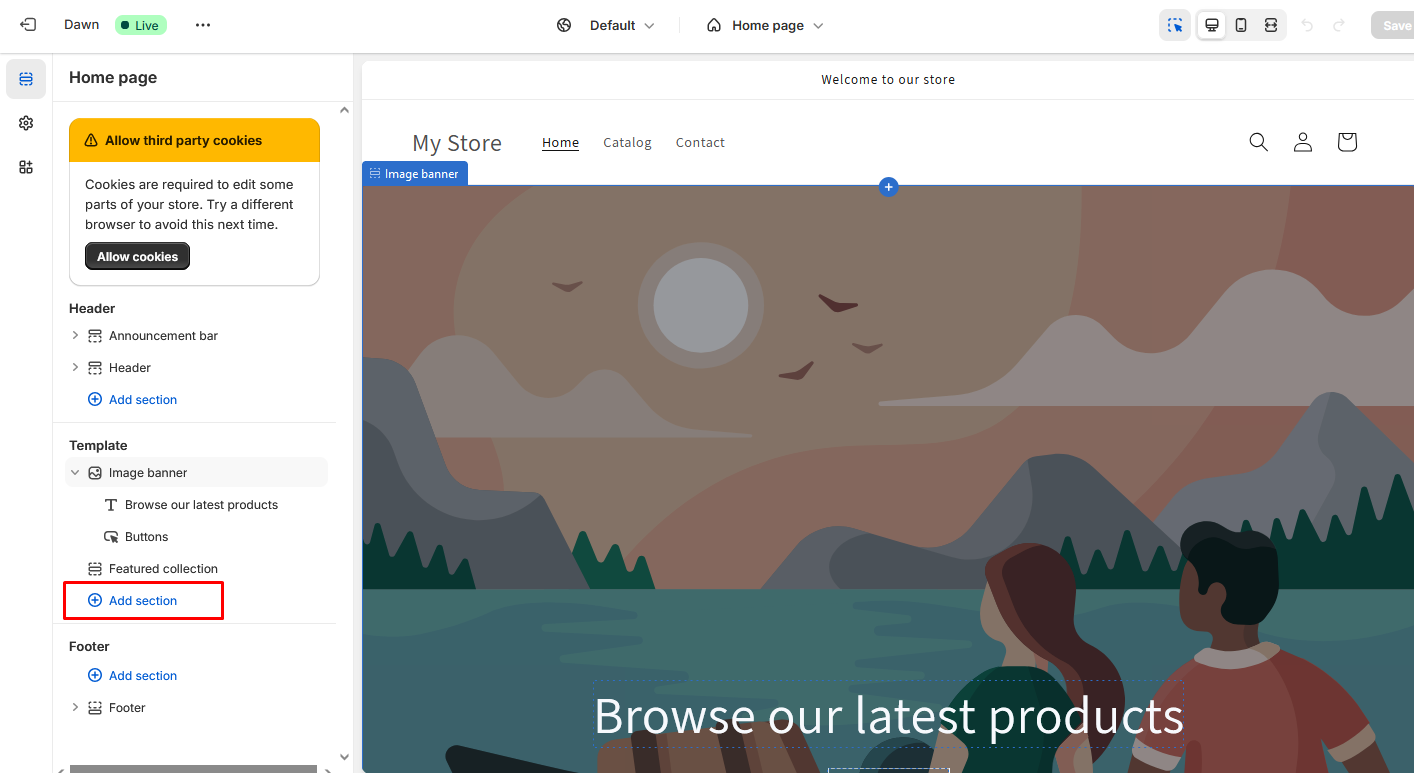1414x773 pixels.
Task: Click the exit editor back icon
Action: pyautogui.click(x=28, y=25)
